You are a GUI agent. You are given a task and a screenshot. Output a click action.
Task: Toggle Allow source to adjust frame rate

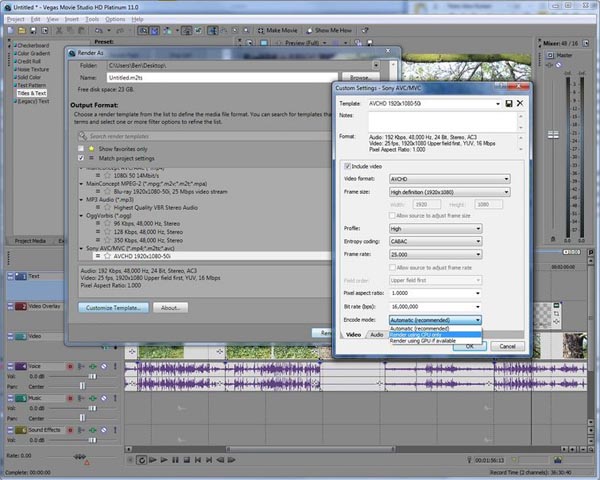(x=392, y=268)
